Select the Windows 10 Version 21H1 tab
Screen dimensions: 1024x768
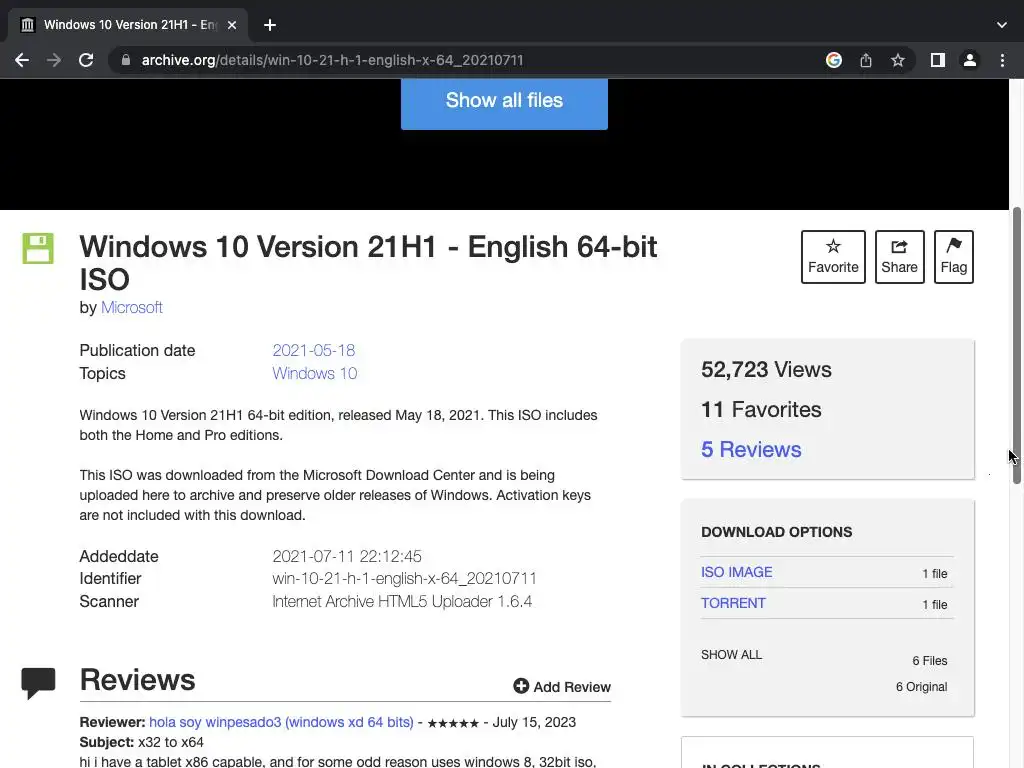pos(127,25)
